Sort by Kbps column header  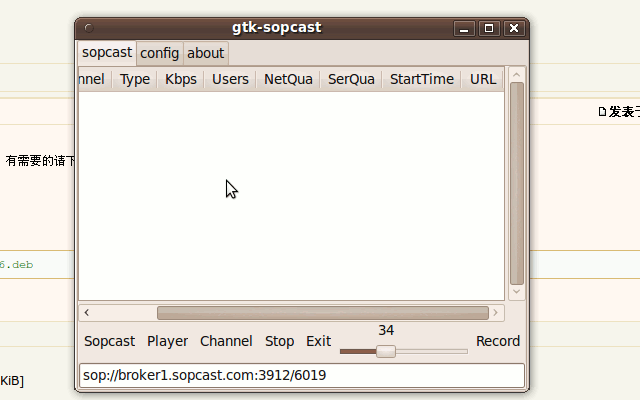pyautogui.click(x=181, y=79)
